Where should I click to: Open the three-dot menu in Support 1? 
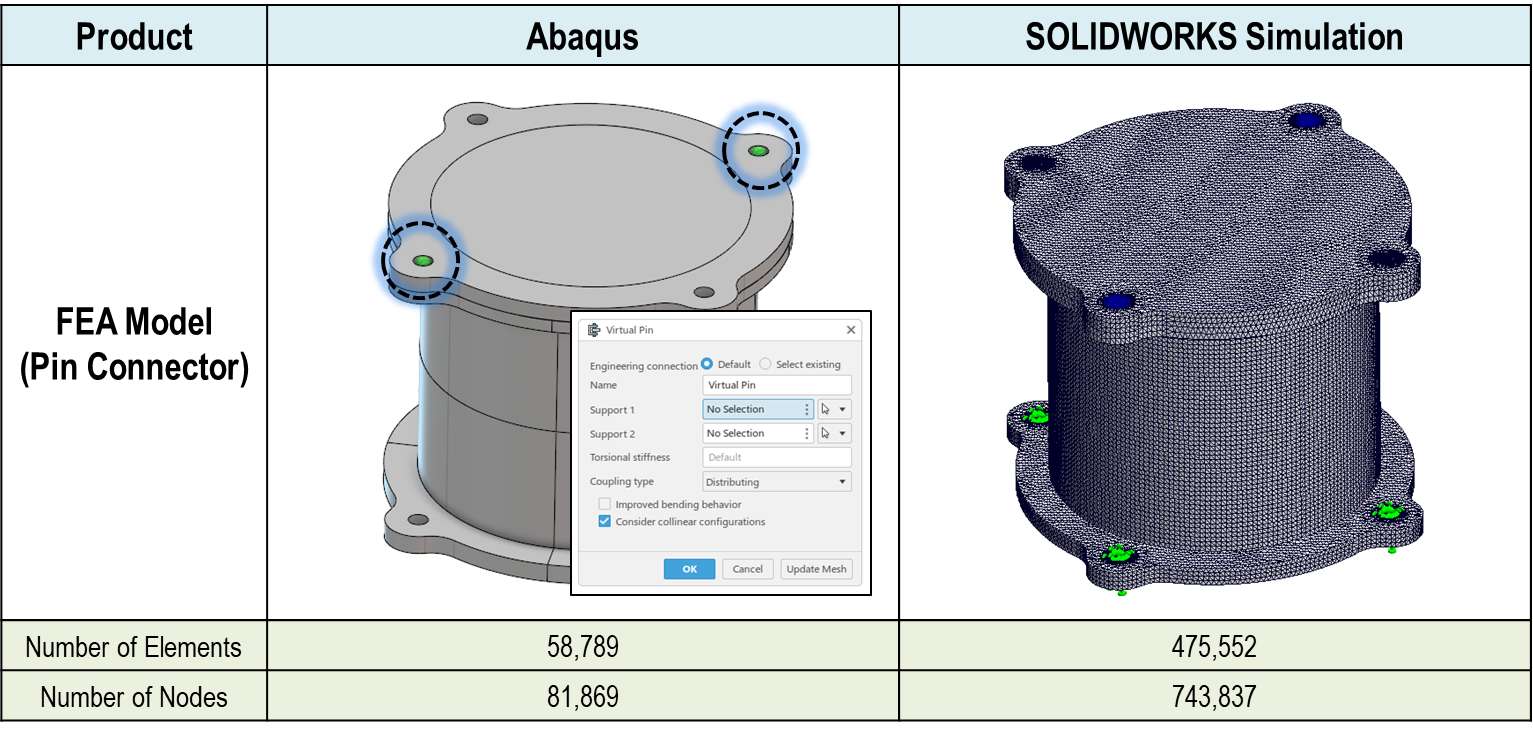click(x=807, y=409)
